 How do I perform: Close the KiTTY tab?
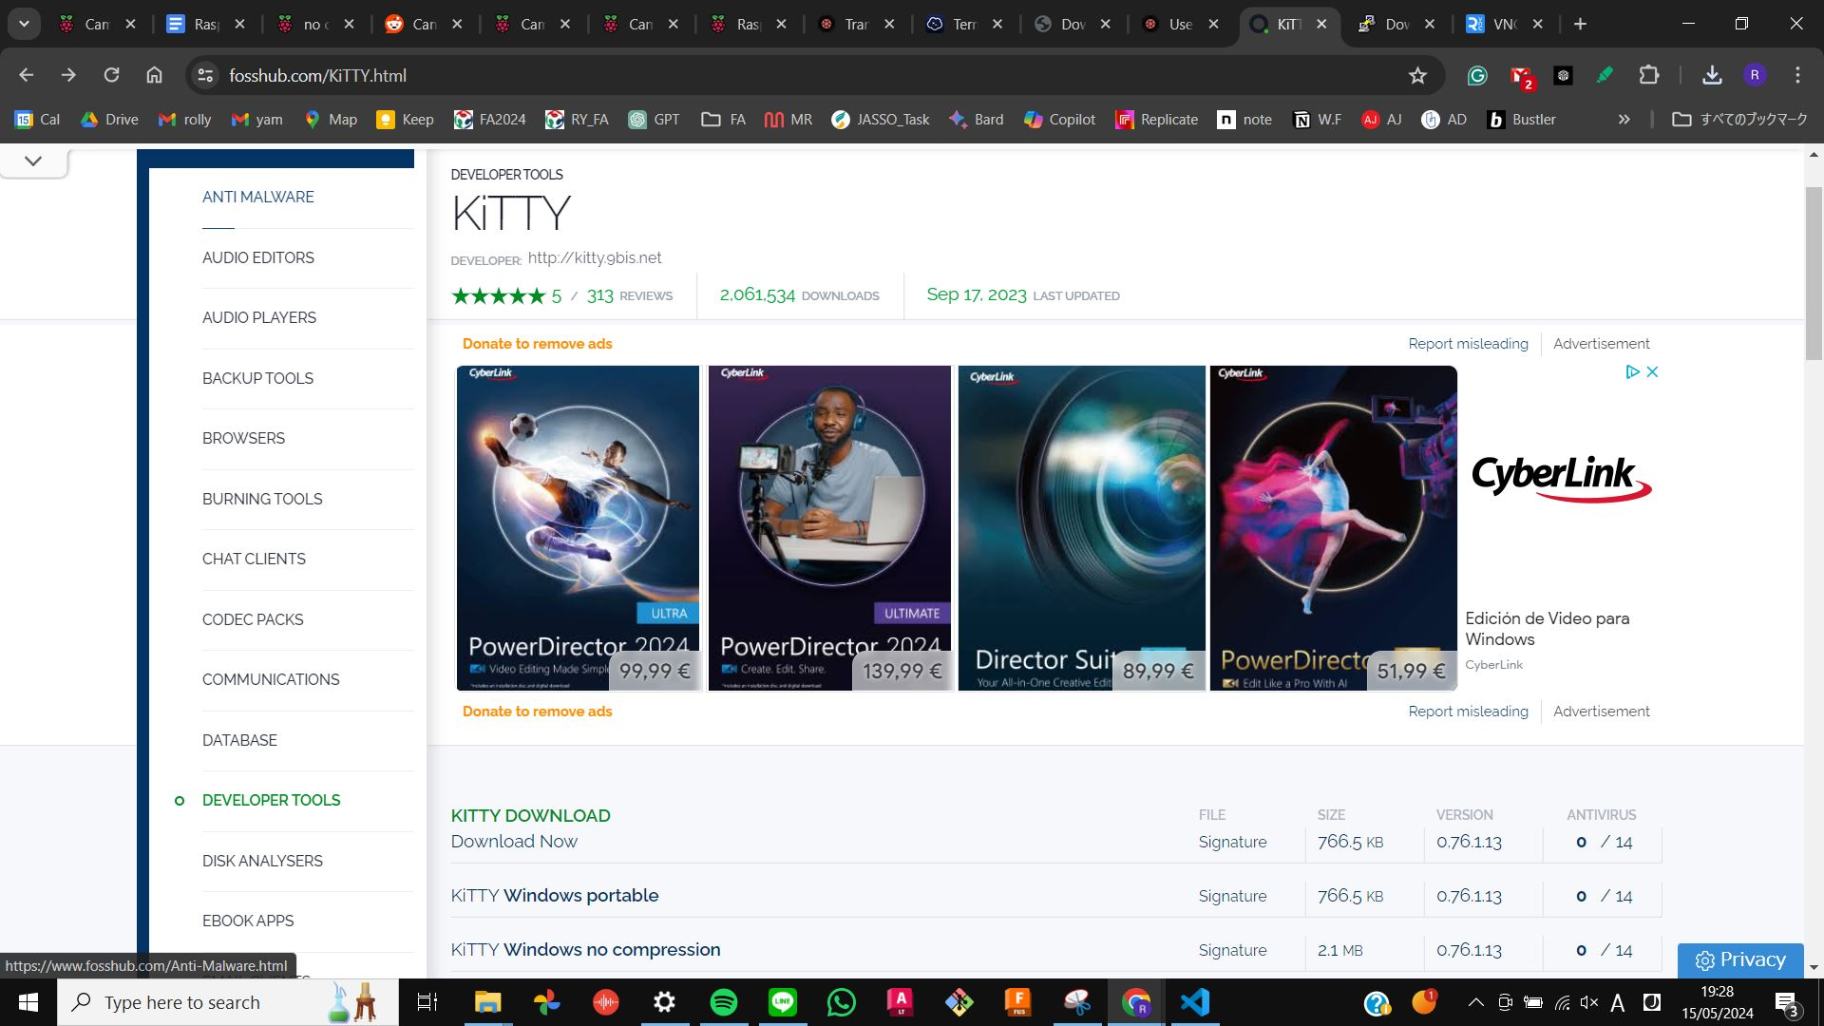pos(1322,24)
